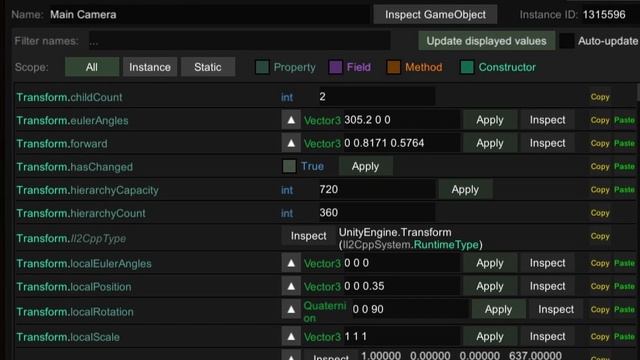Toggle the Auto-update checkbox
The image size is (640, 360).
[567, 41]
